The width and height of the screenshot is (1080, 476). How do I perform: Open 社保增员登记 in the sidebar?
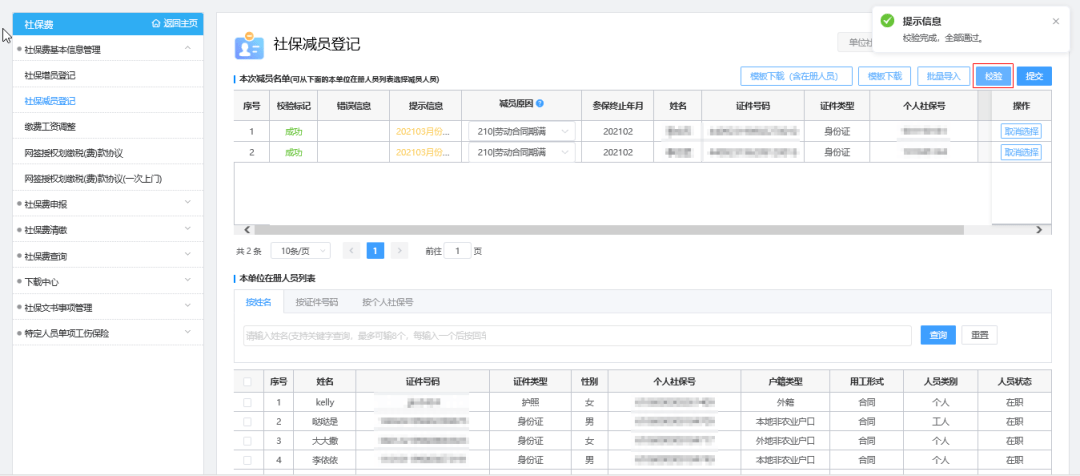(x=50, y=75)
